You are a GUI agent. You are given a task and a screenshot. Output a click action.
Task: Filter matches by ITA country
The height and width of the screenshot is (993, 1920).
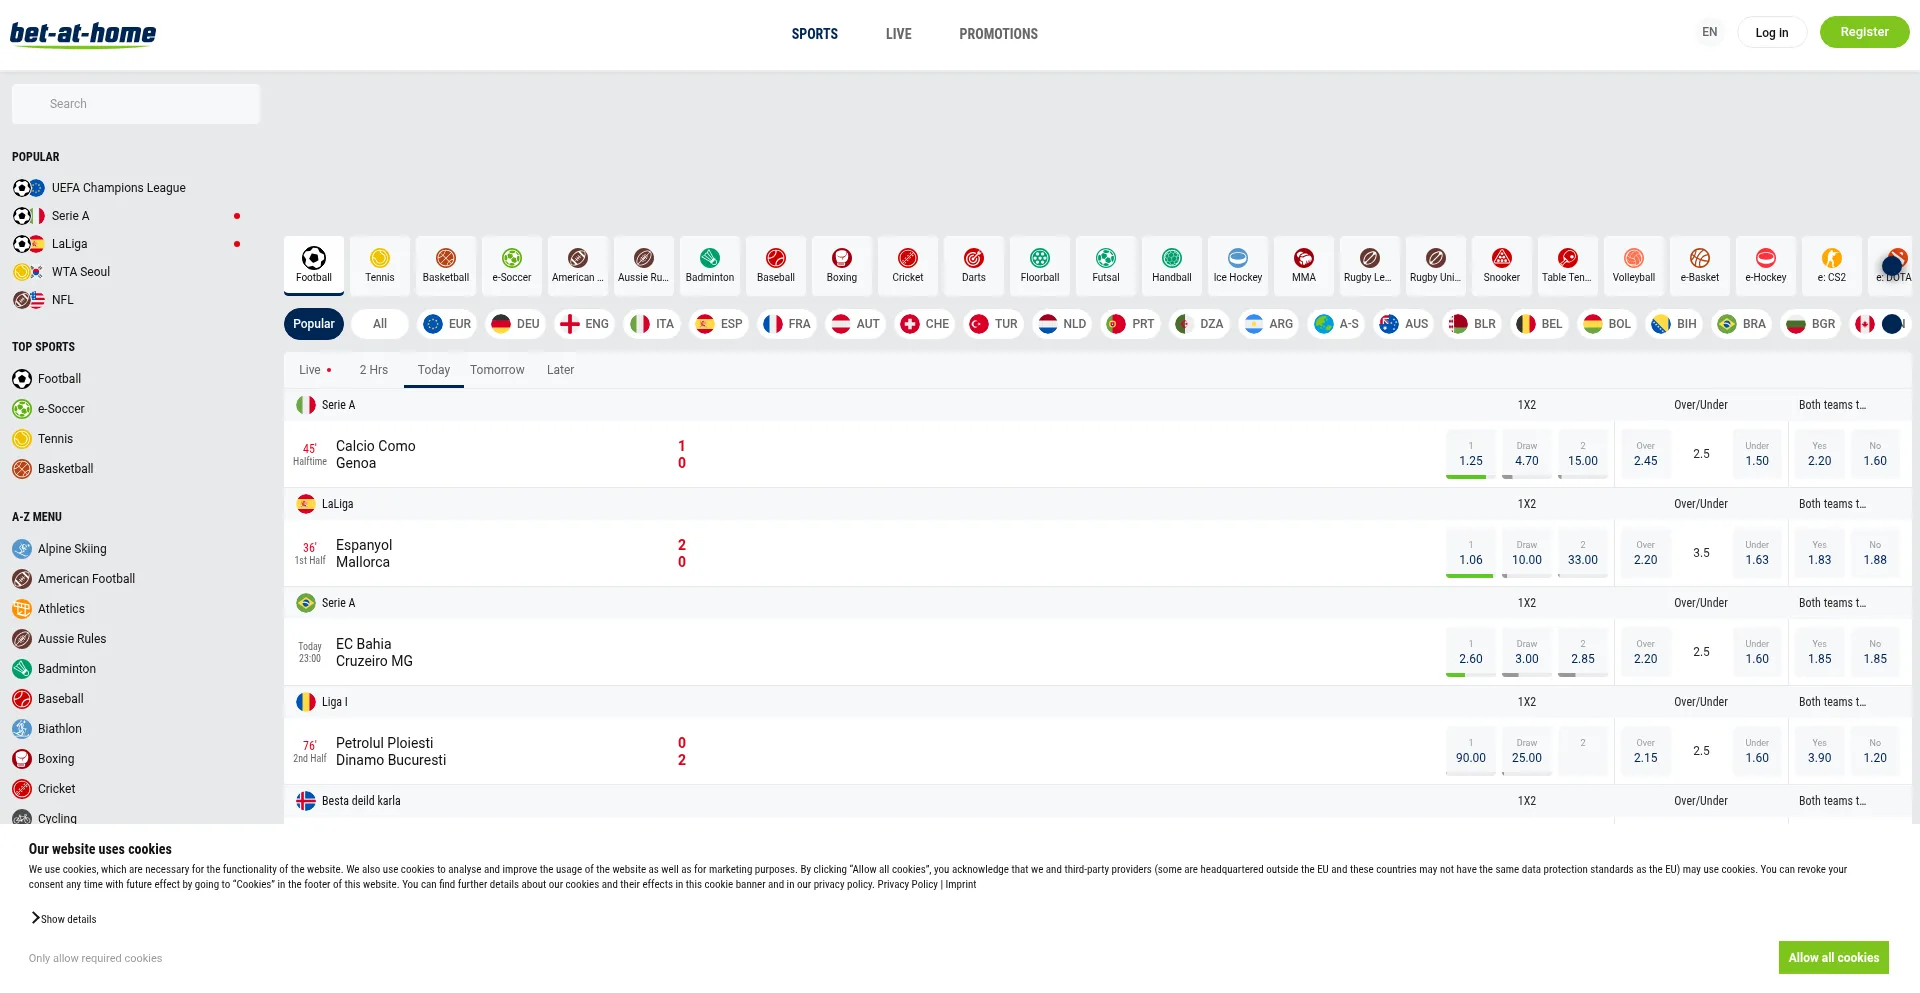click(652, 324)
